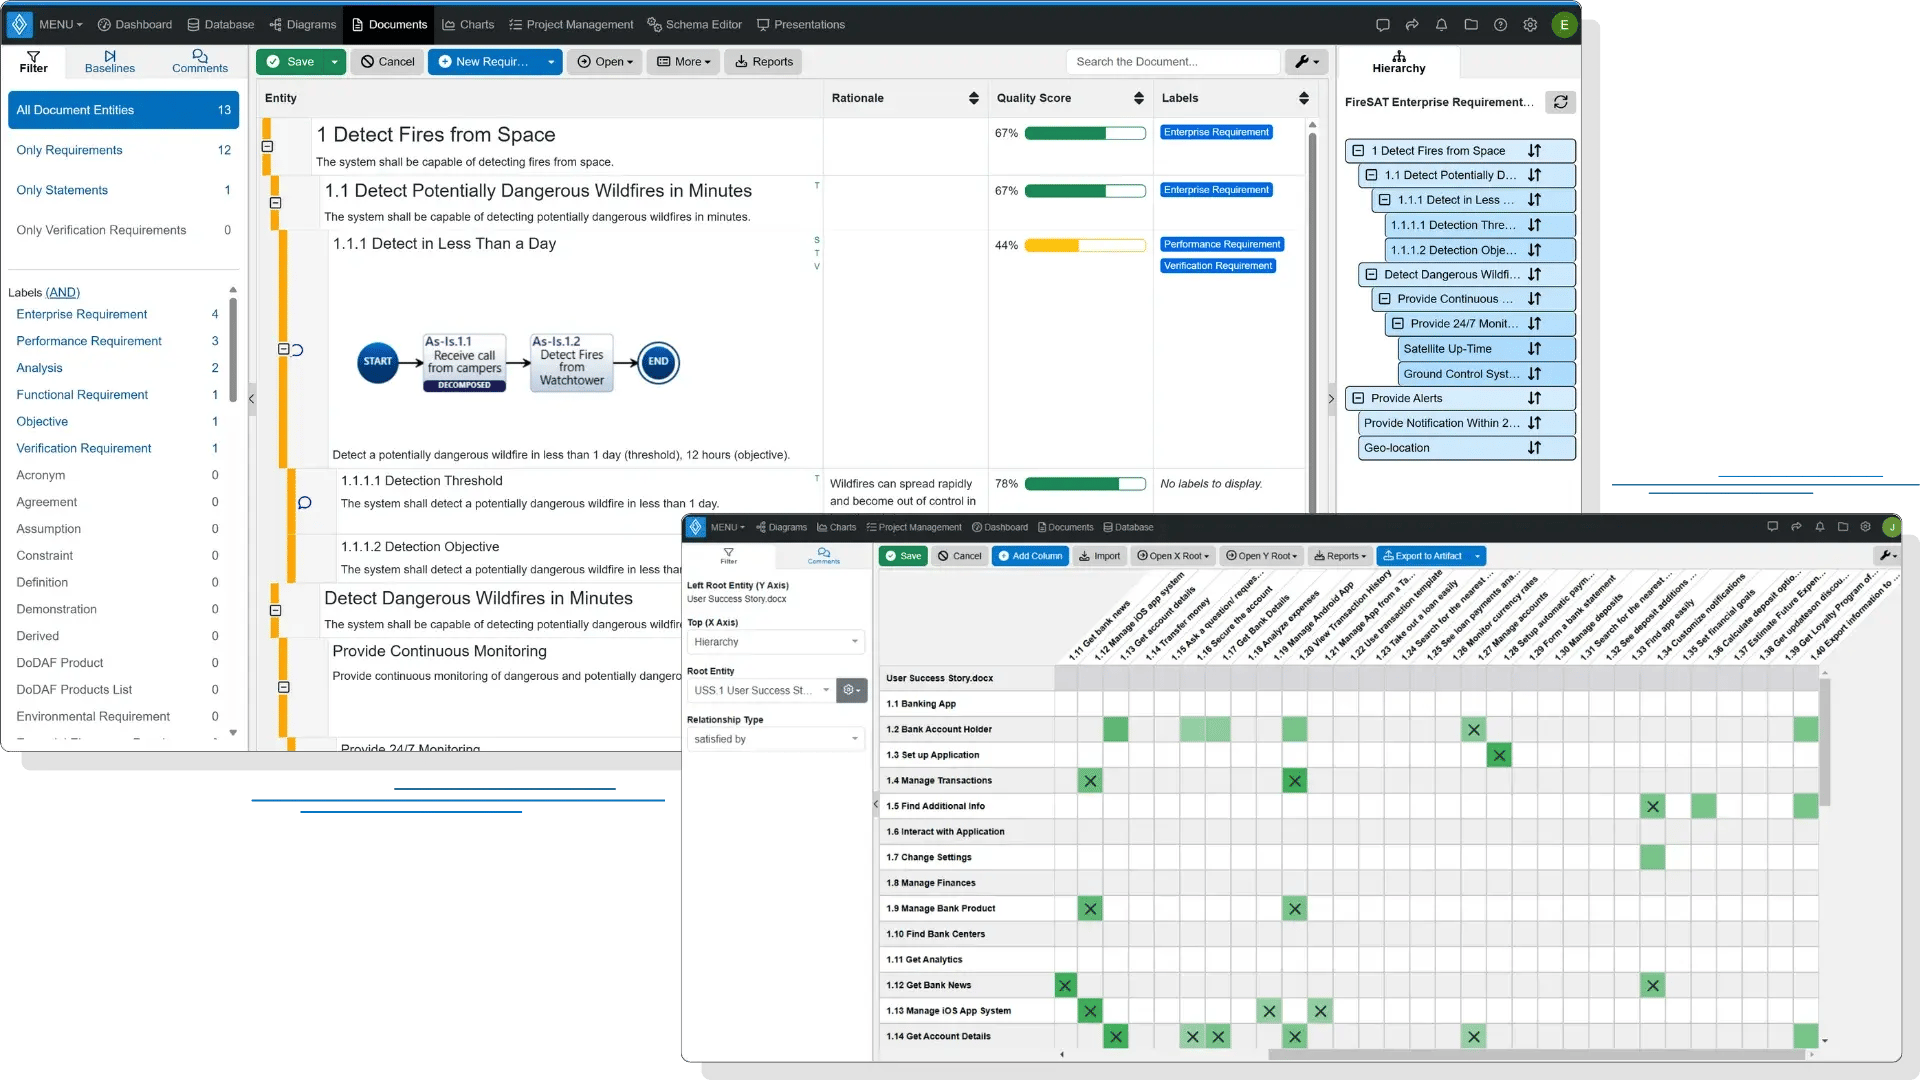Click the reorder arrows on Satellite Up-Time
This screenshot has height=1080, width=1920.
[1534, 349]
